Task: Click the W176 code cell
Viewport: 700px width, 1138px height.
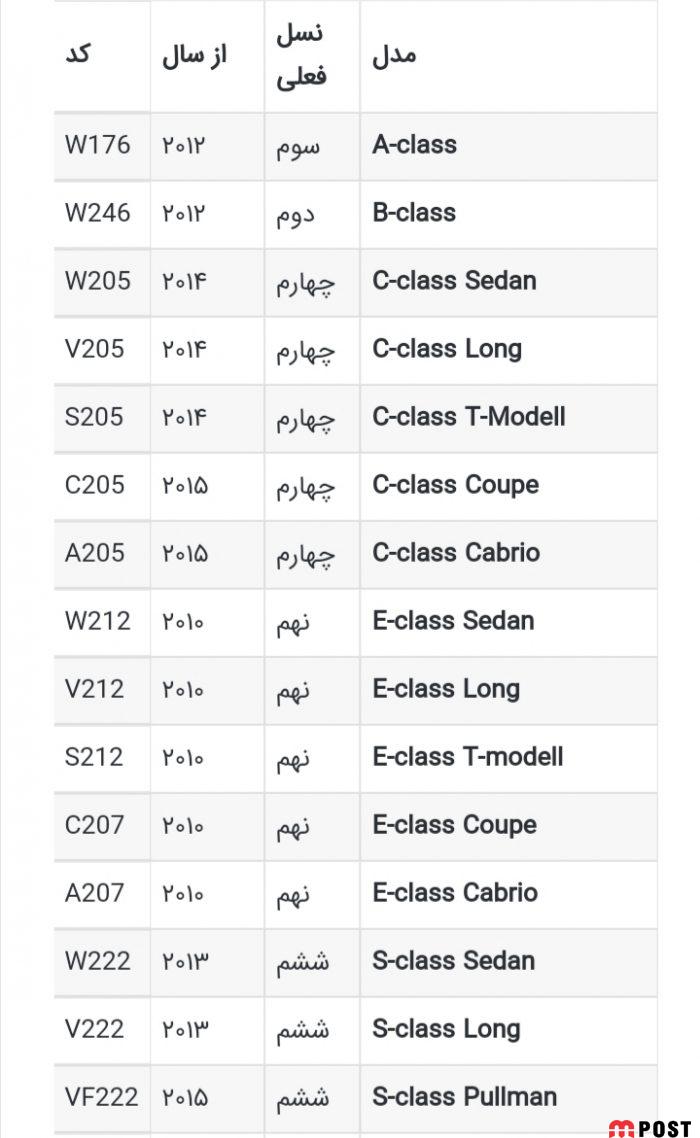Action: 98,145
